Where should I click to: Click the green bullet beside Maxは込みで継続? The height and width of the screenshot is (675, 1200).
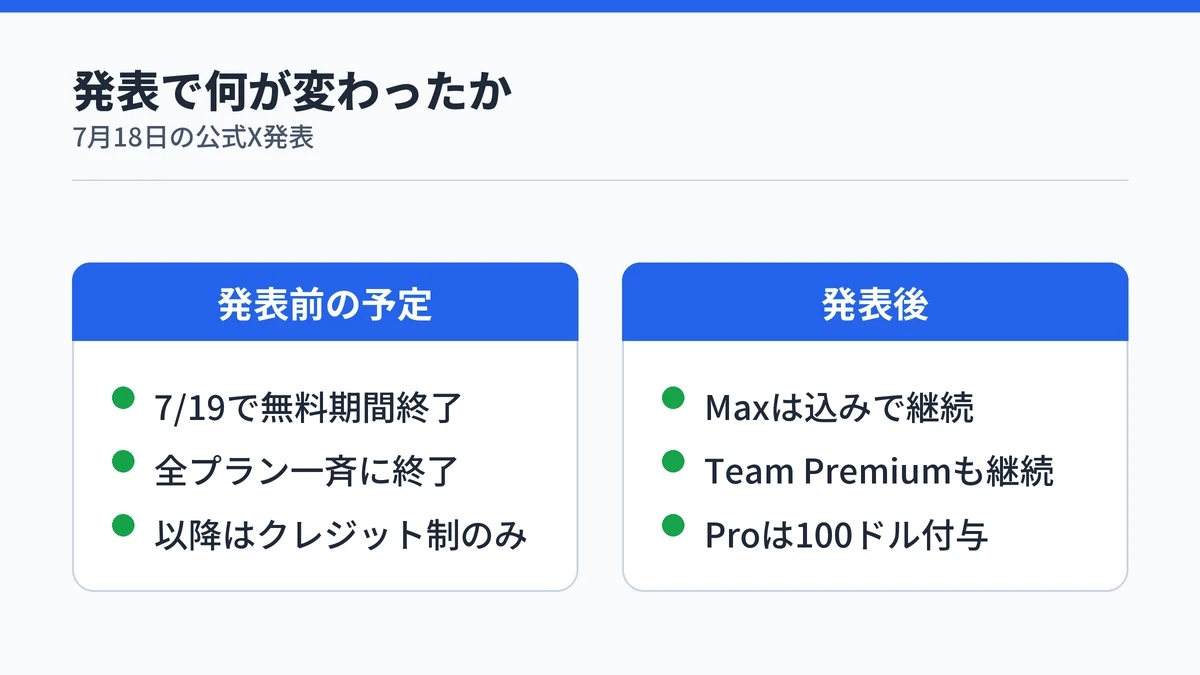(x=673, y=398)
